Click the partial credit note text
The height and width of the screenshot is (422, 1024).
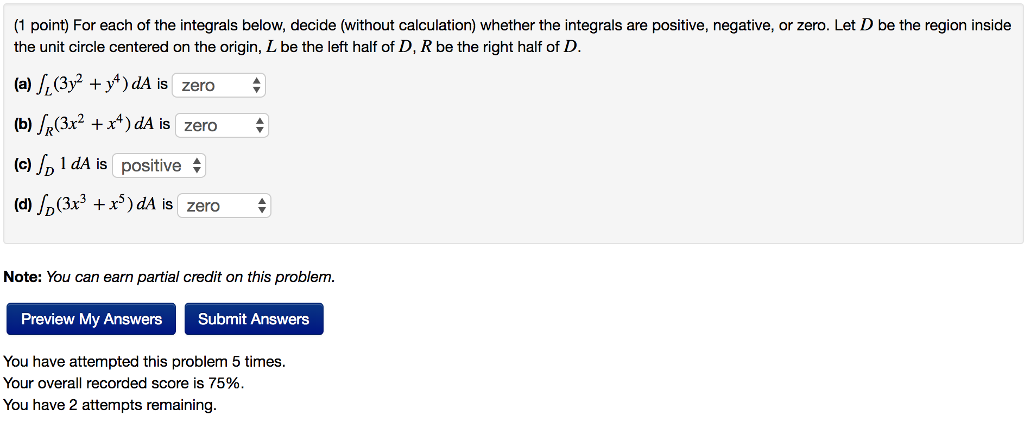(x=169, y=276)
